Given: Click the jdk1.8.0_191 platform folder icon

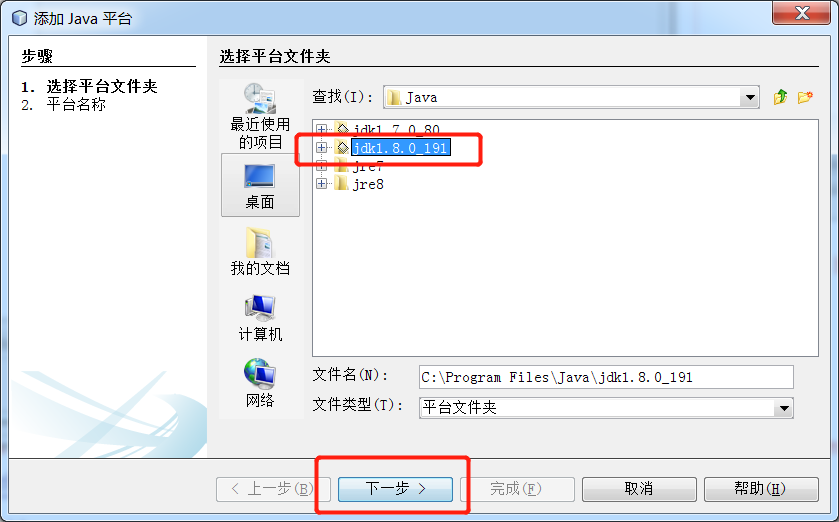Looking at the screenshot, I should click(x=342, y=148).
